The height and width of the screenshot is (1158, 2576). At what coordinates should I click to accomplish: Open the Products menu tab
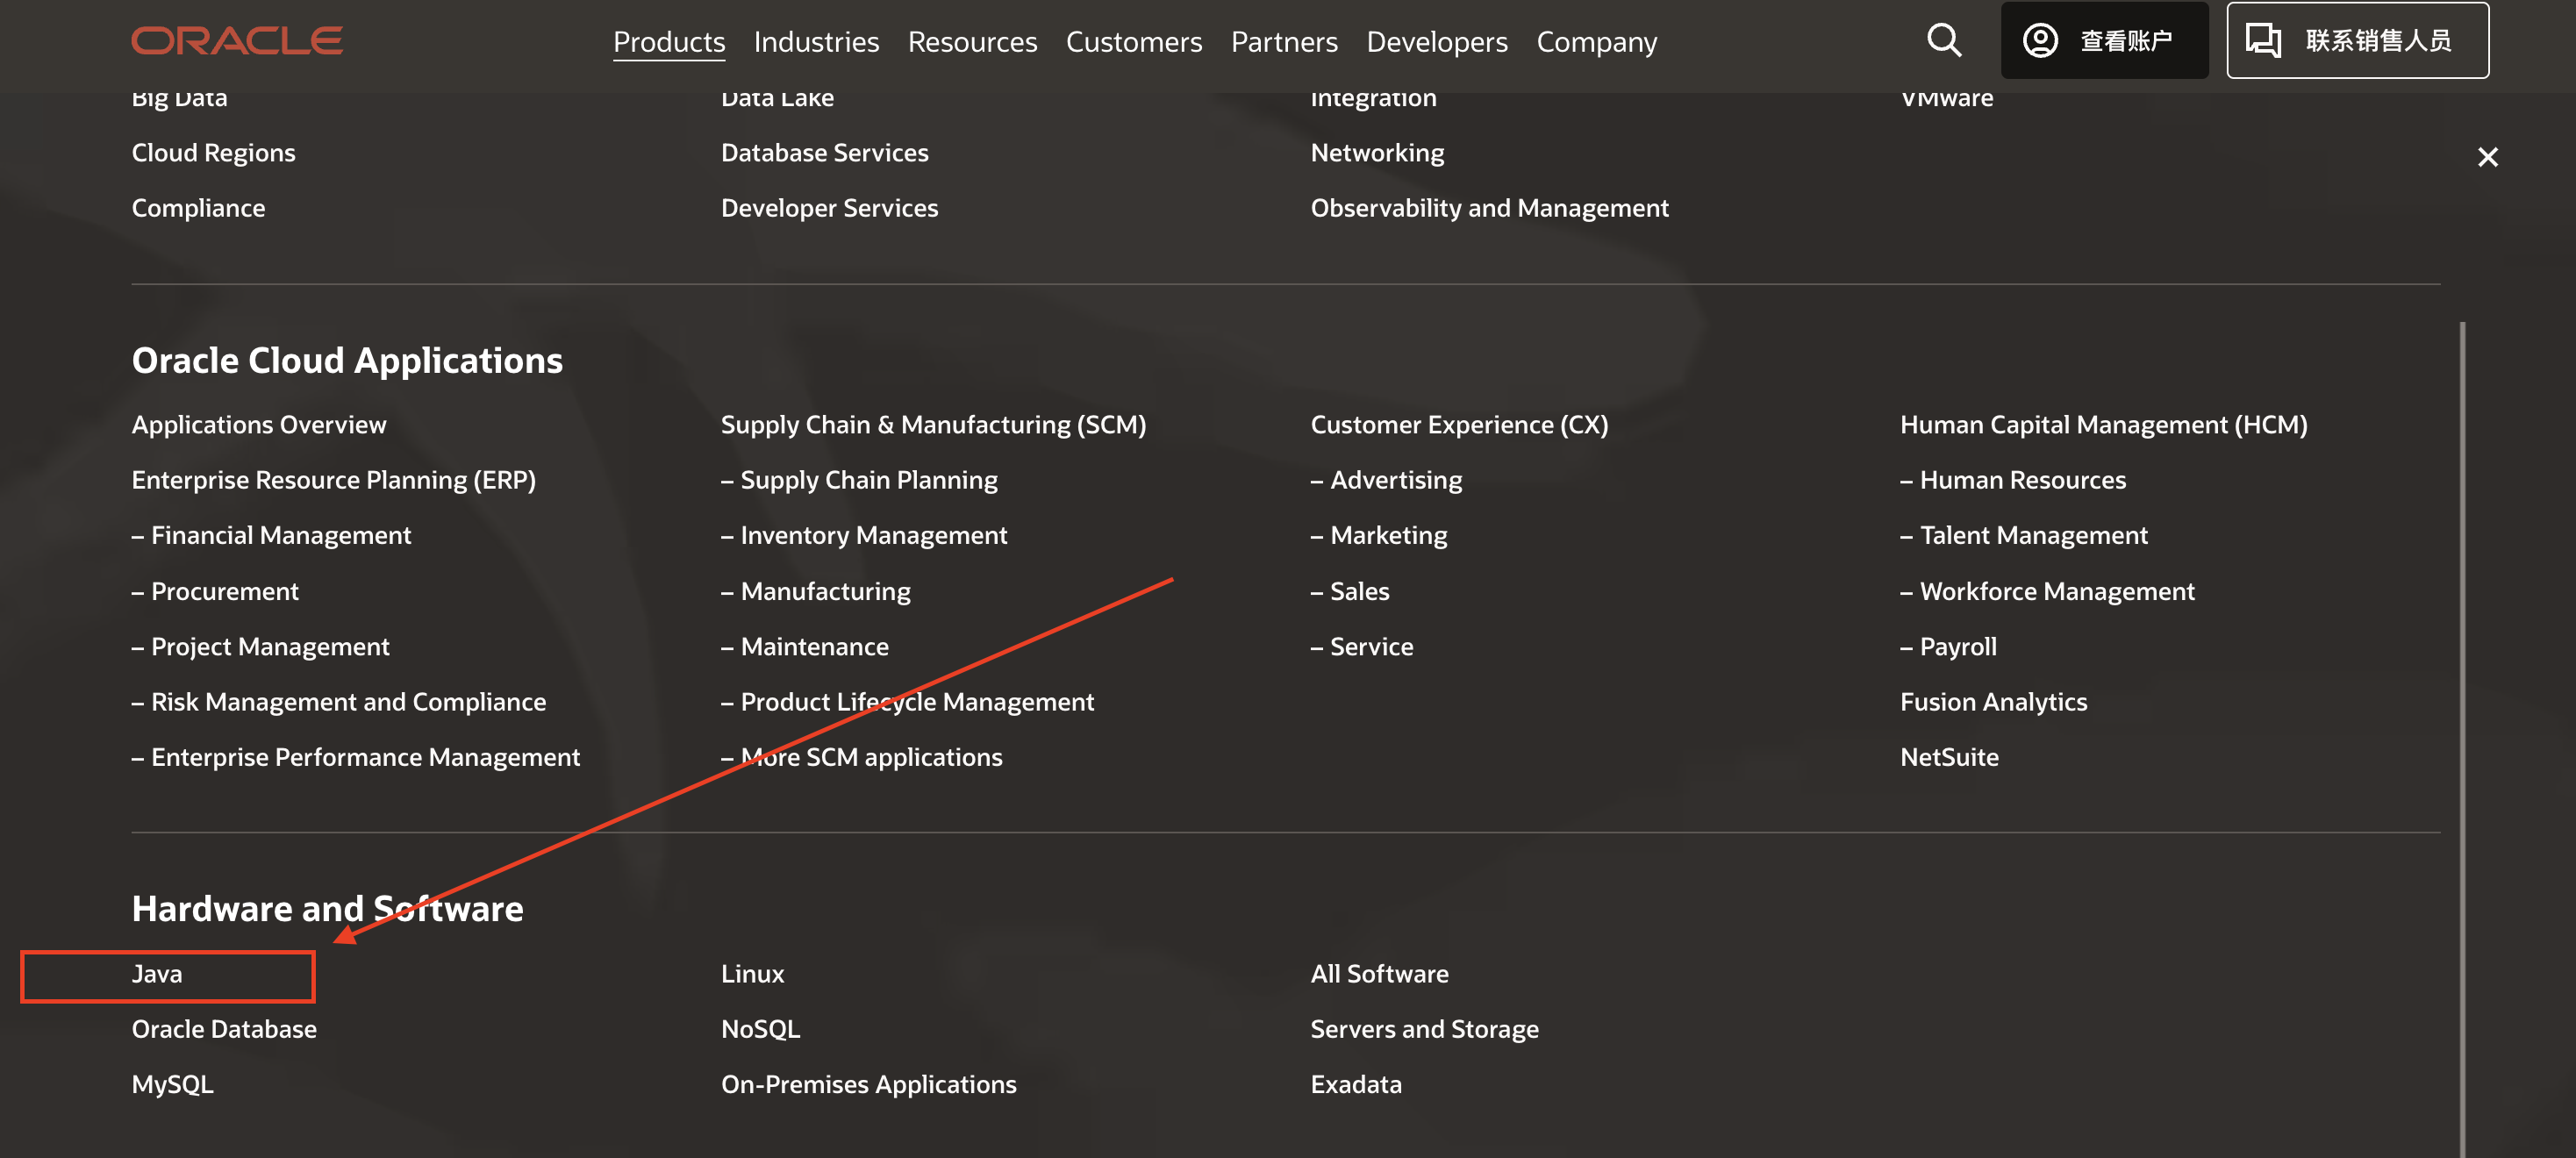(668, 42)
